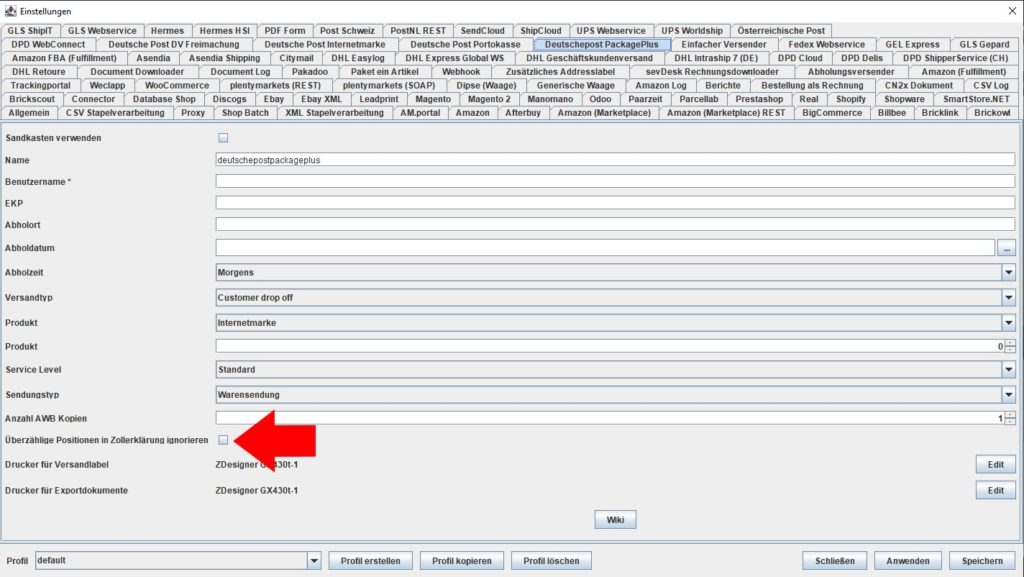This screenshot has height=577, width=1024.
Task: Open the Amazon (Marketplace) REST tab
Action: pyautogui.click(x=726, y=113)
